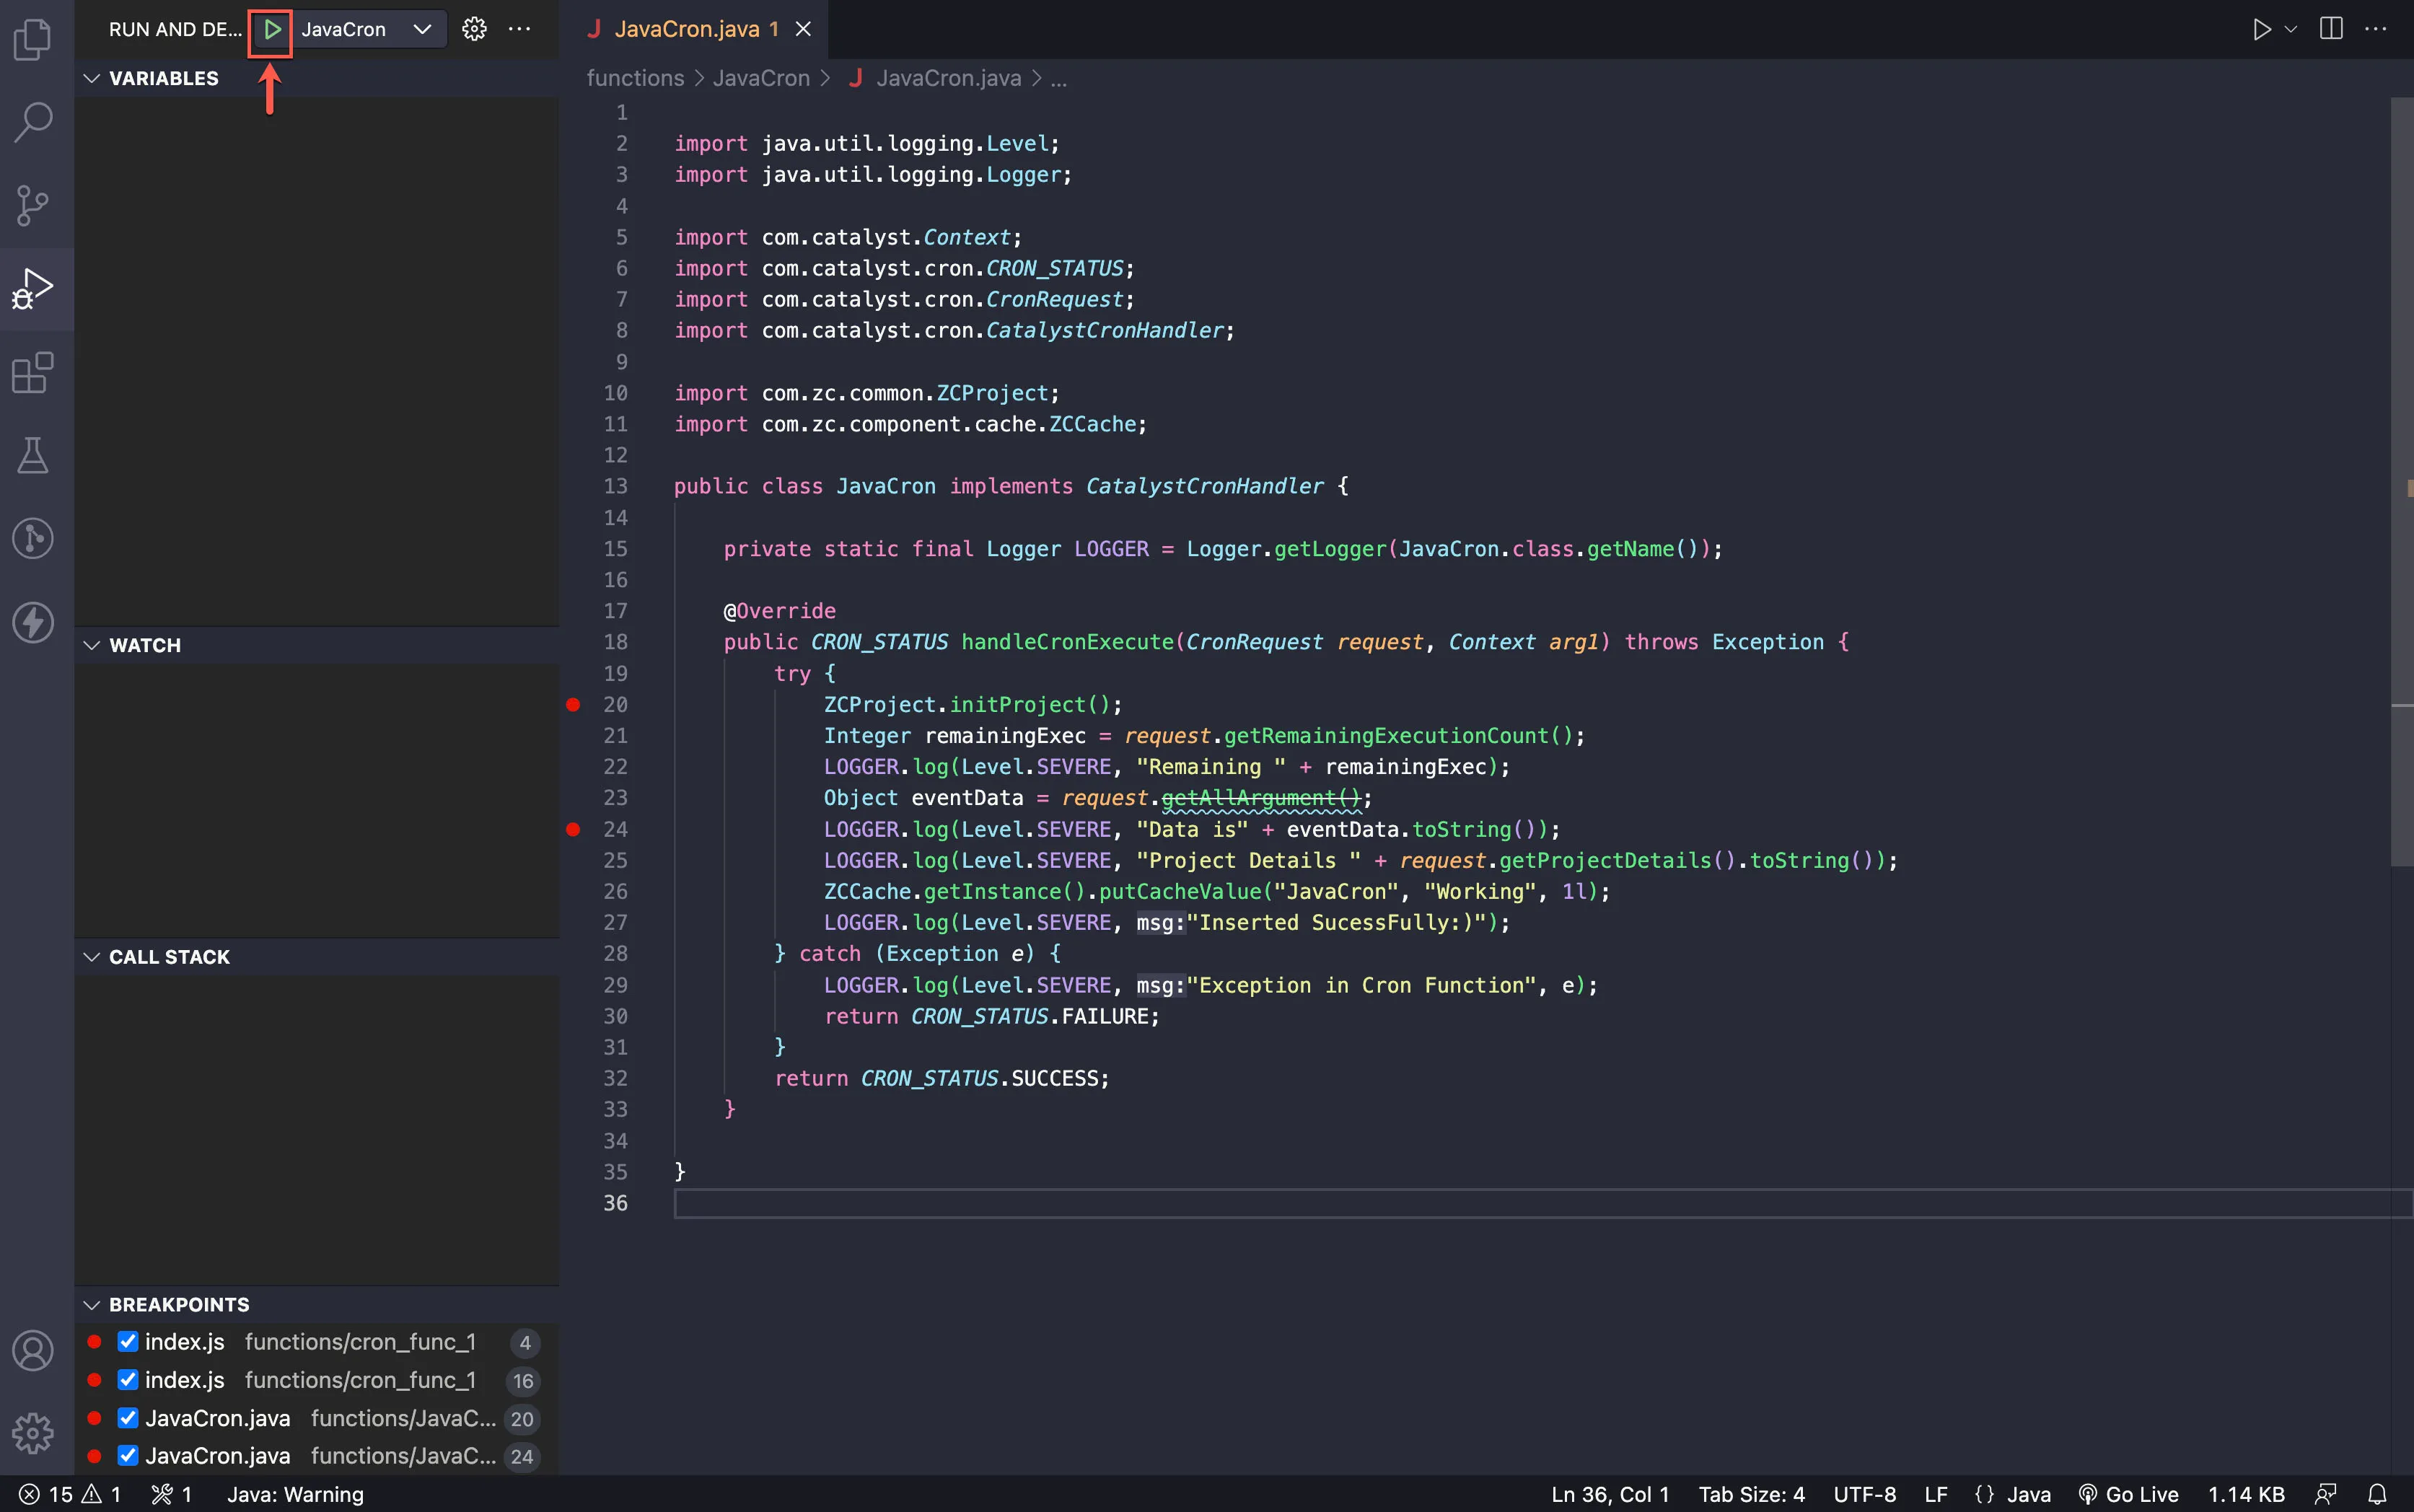This screenshot has height=1512, width=2414.
Task: Open run options dropdown beside editor play button
Action: tap(2291, 29)
